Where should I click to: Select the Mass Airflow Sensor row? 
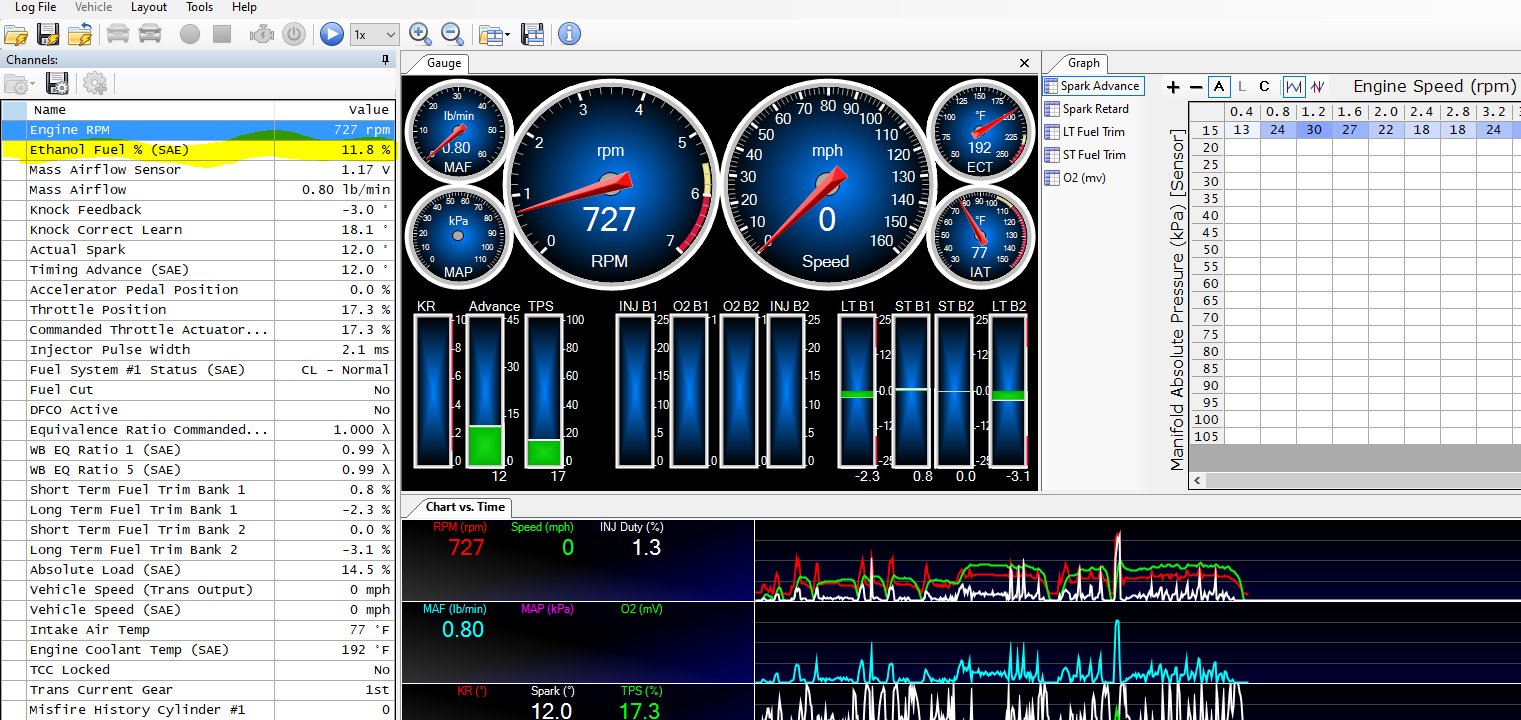tap(197, 170)
